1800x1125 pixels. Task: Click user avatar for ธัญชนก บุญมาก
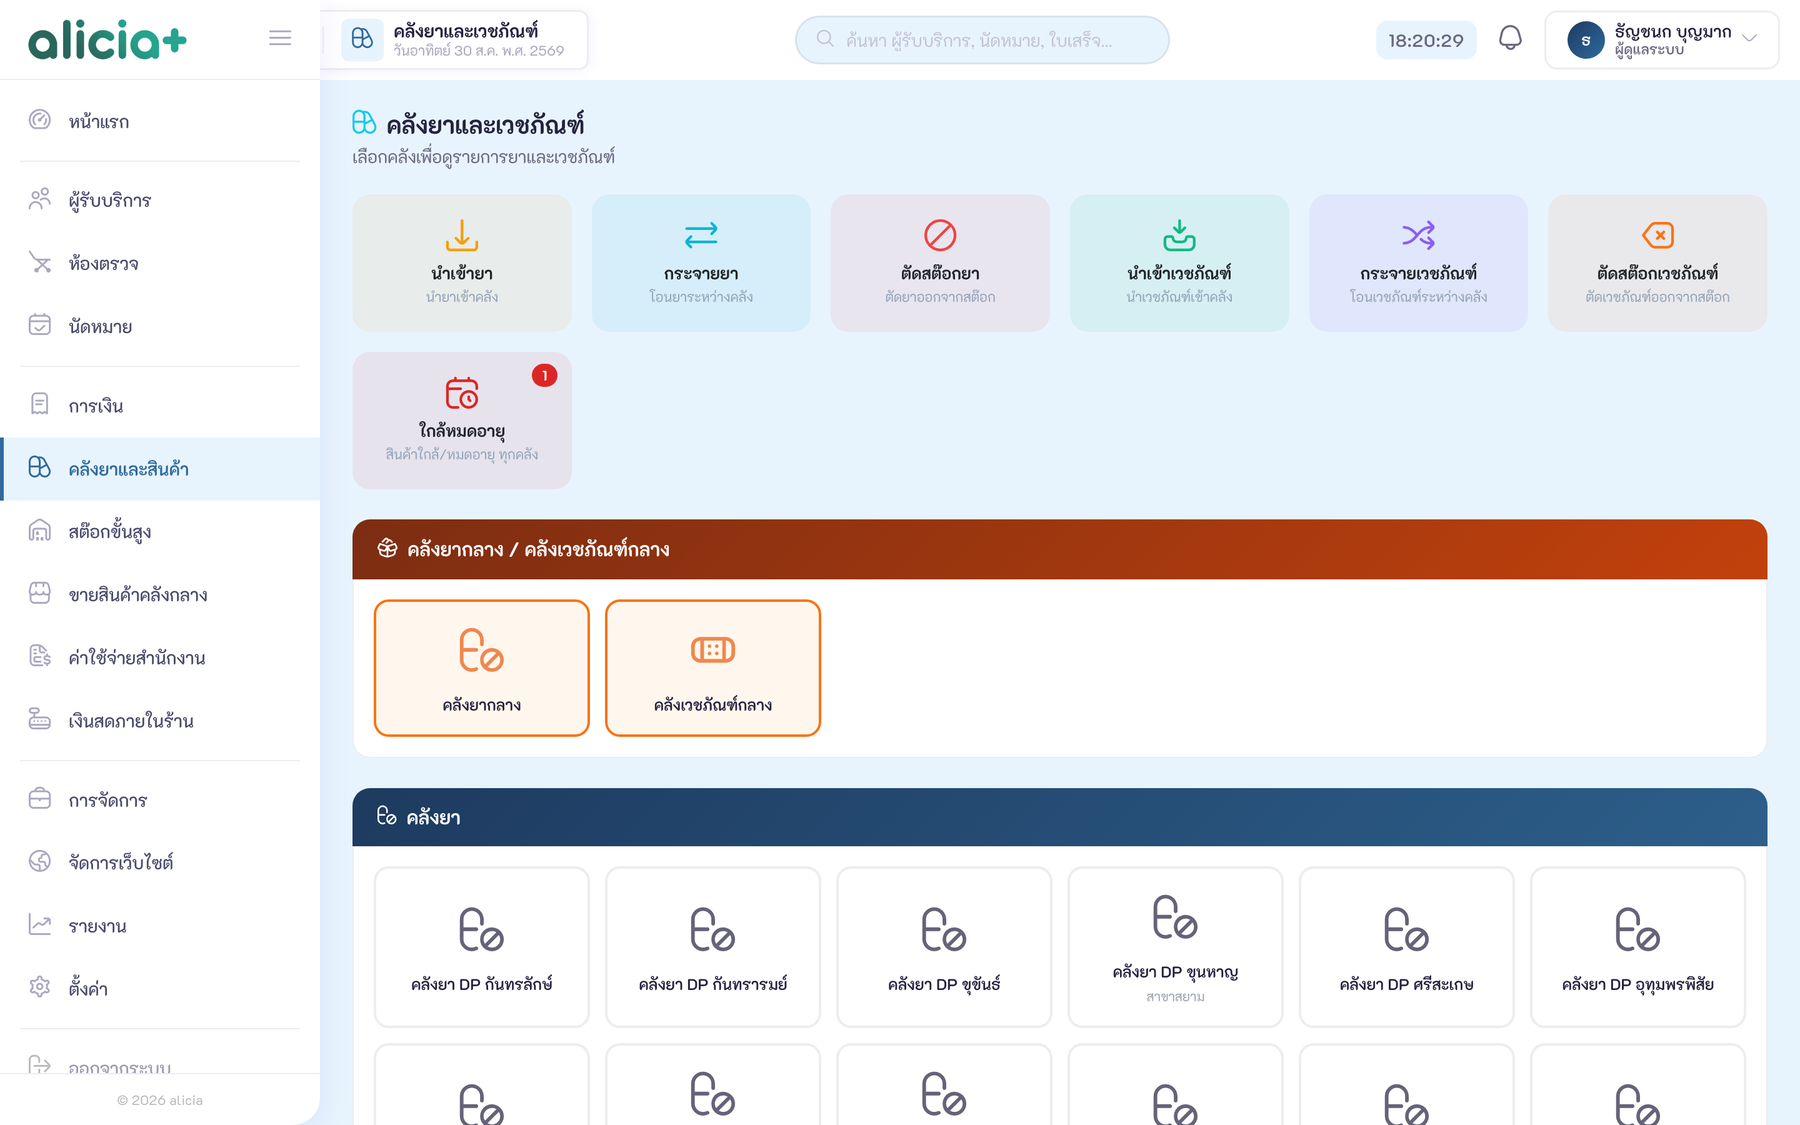coord(1586,40)
